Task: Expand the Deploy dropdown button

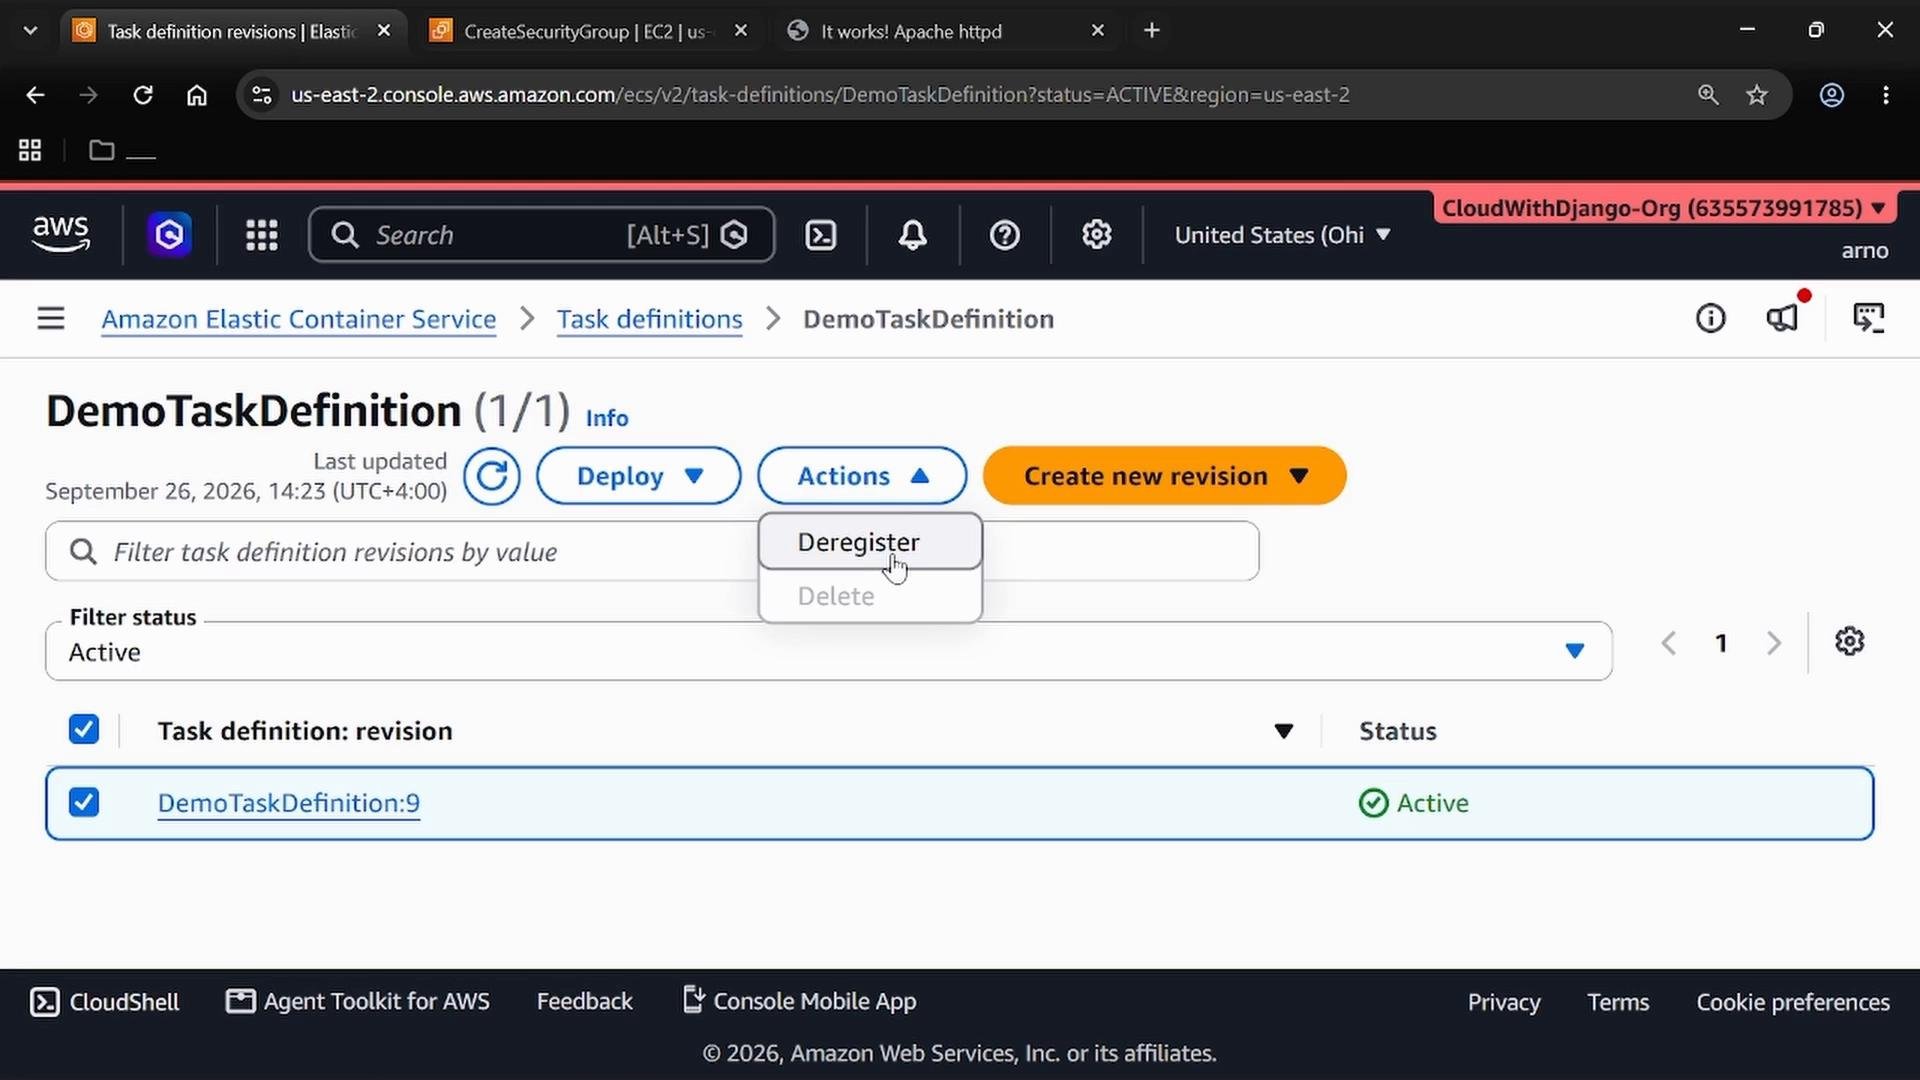Action: [639, 476]
